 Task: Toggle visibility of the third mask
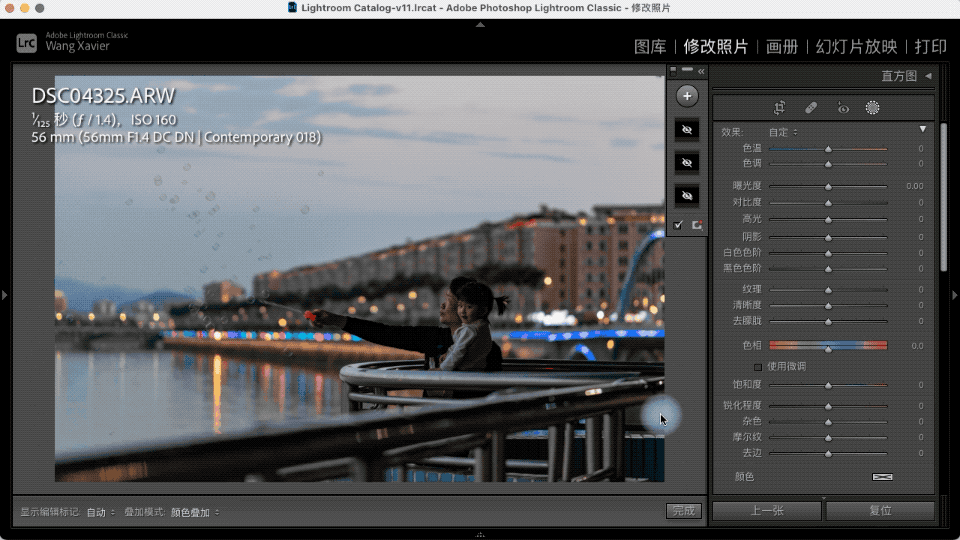687,195
